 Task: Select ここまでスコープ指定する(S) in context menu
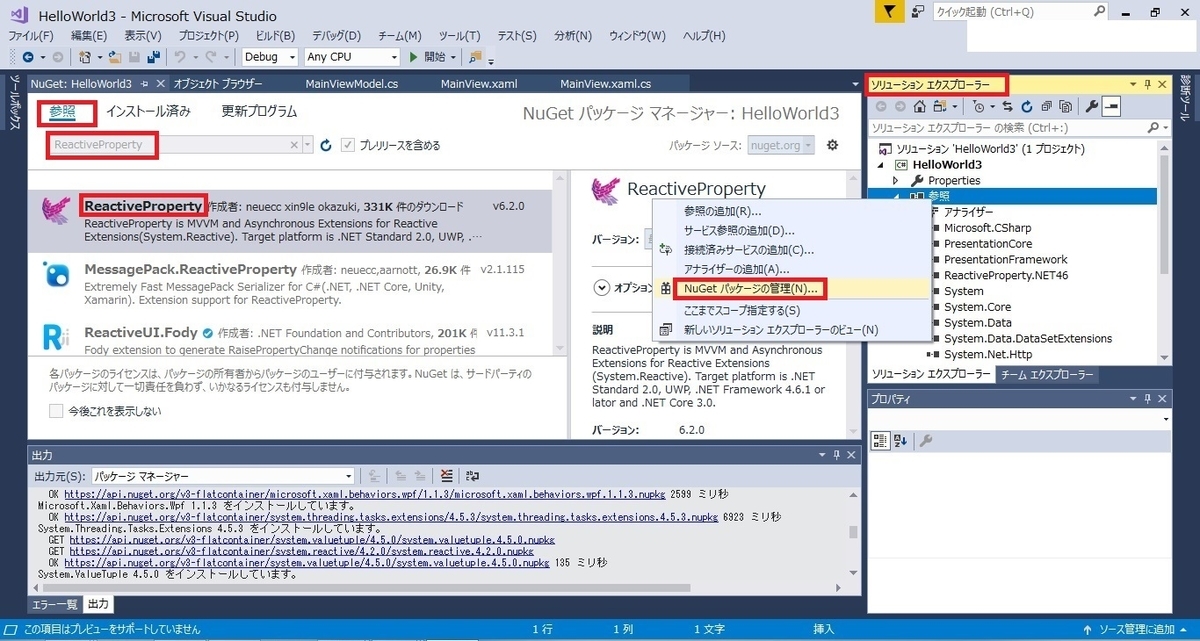point(742,310)
